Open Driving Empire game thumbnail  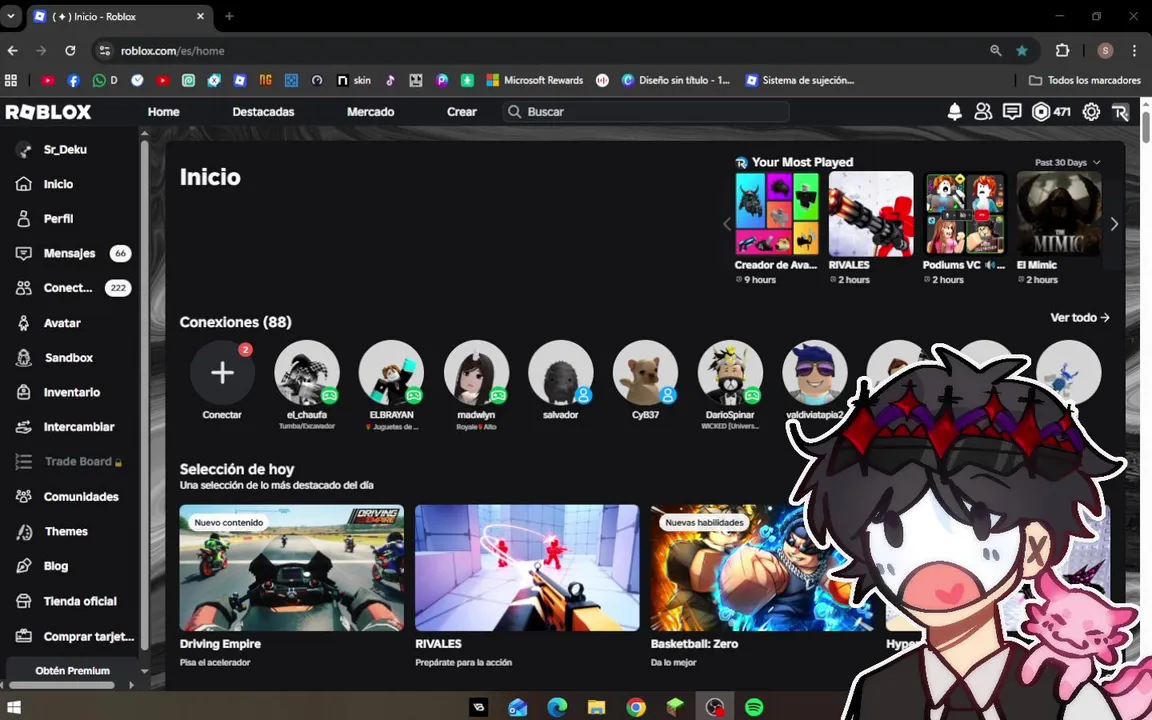point(292,567)
